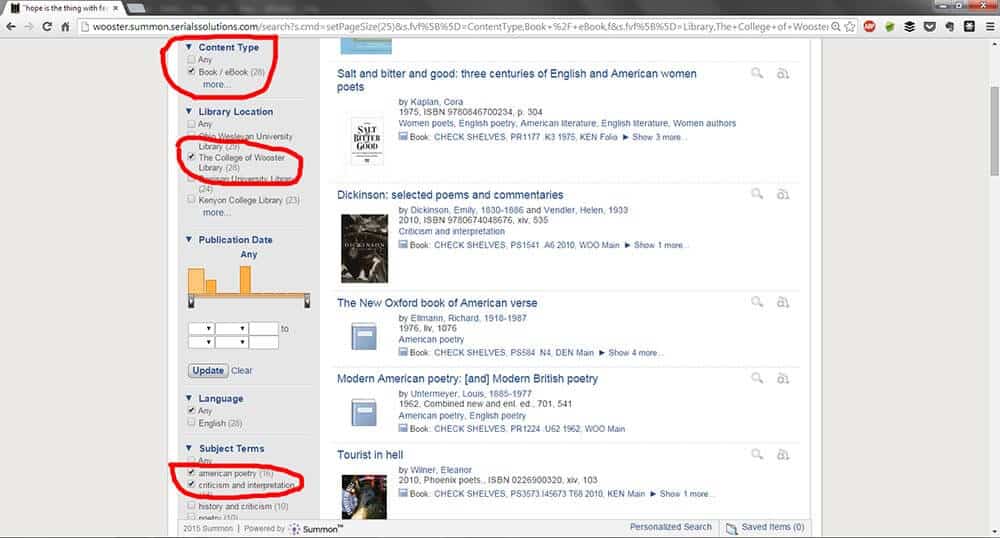Viewport: 1000px width, 538px height.
Task: Click the page vertical scrollbar
Action: tap(994, 132)
